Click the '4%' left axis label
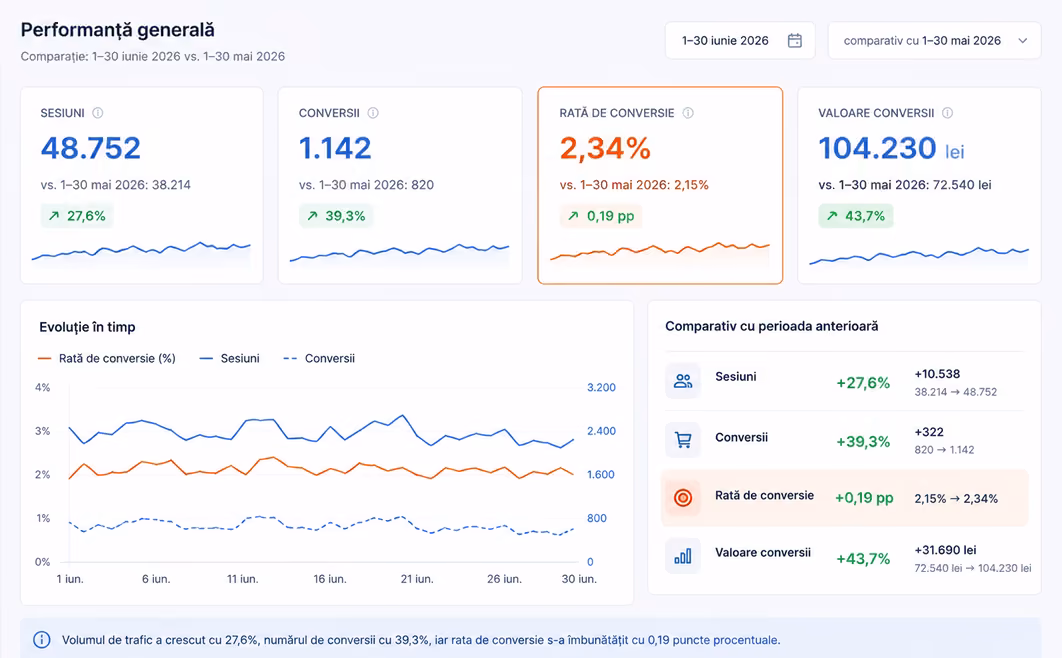The width and height of the screenshot is (1062, 658). pyautogui.click(x=43, y=387)
